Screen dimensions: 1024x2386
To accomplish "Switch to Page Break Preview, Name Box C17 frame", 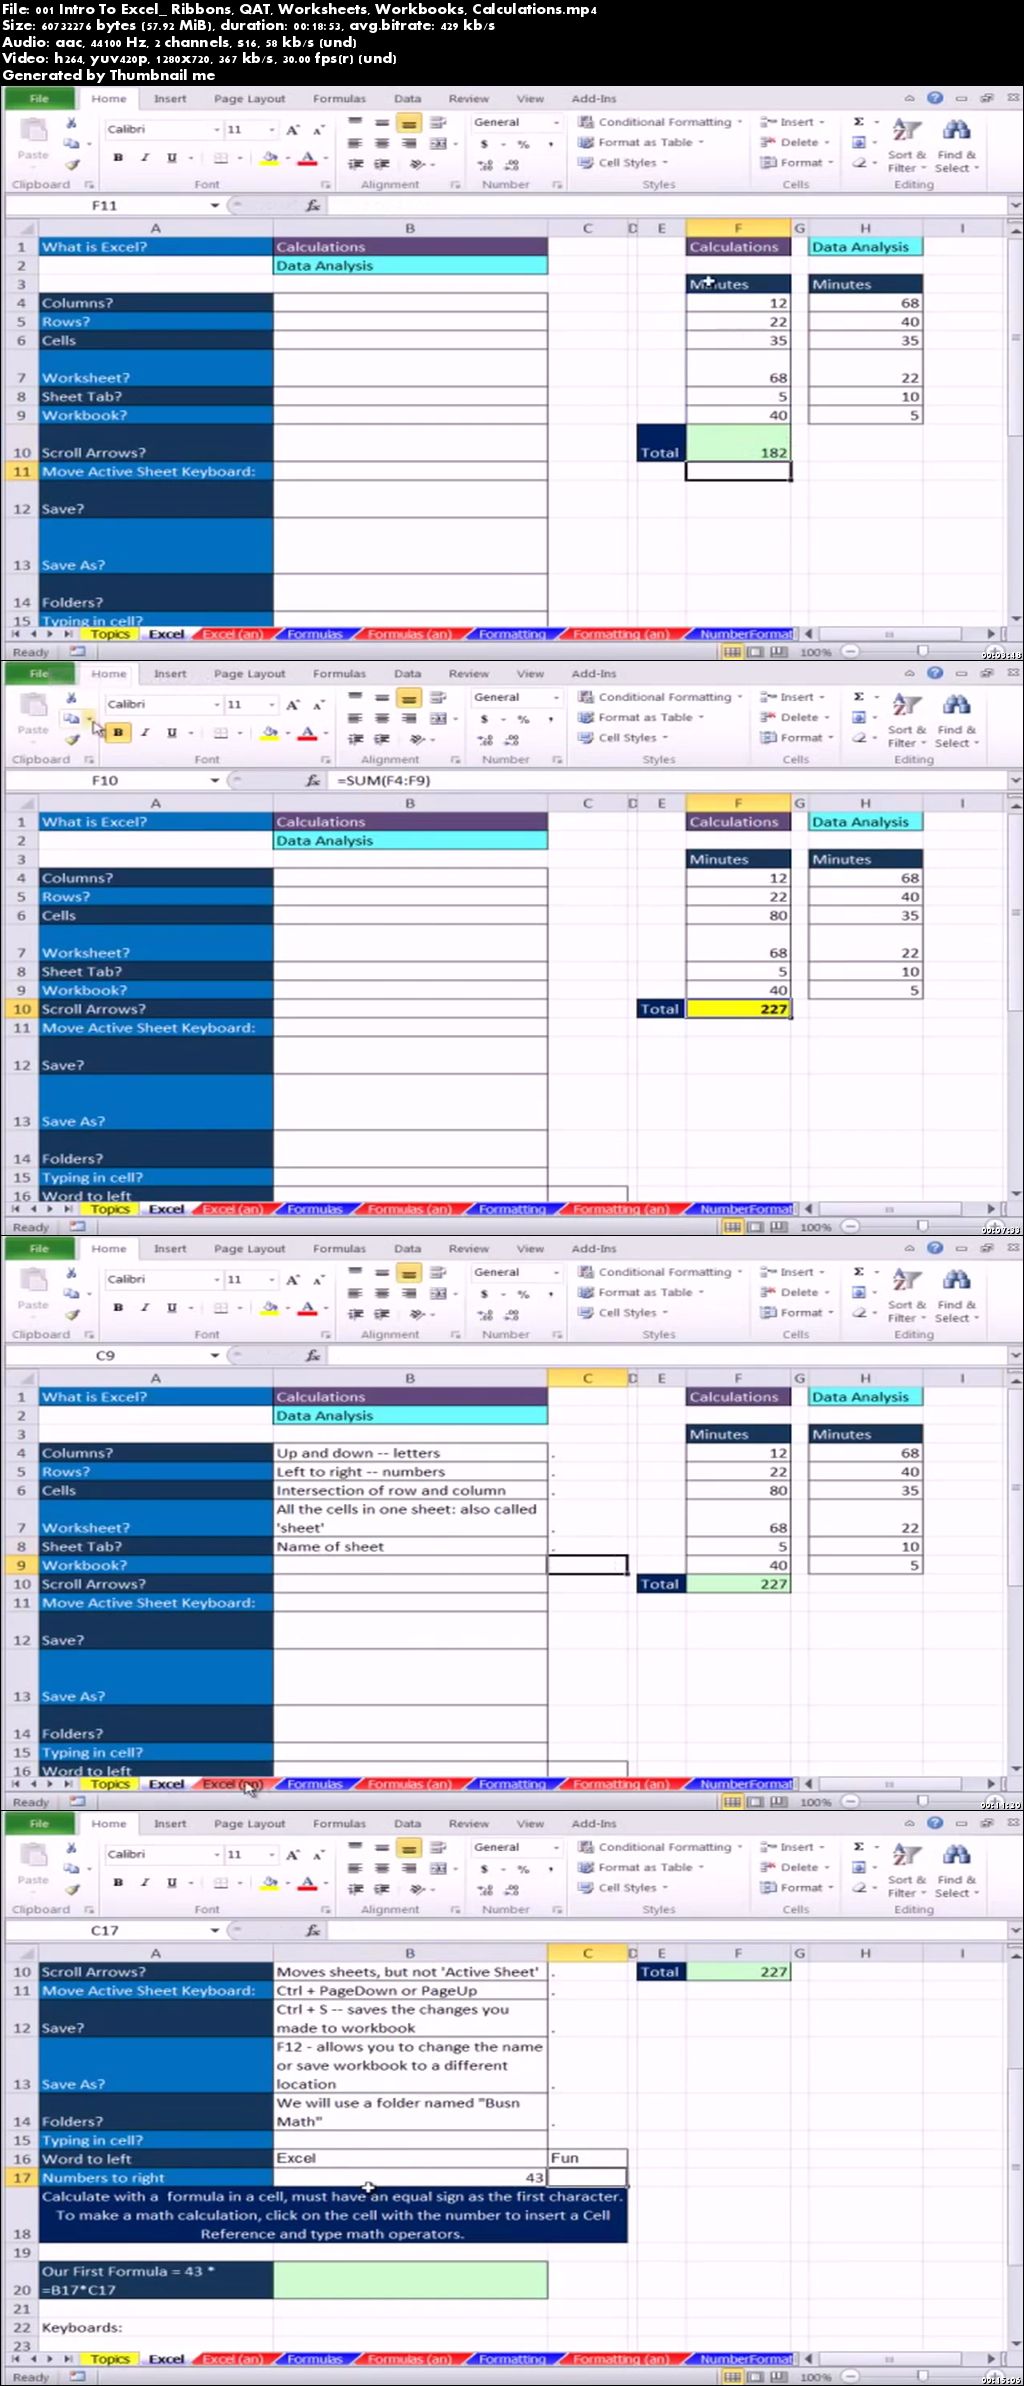I will [778, 2377].
